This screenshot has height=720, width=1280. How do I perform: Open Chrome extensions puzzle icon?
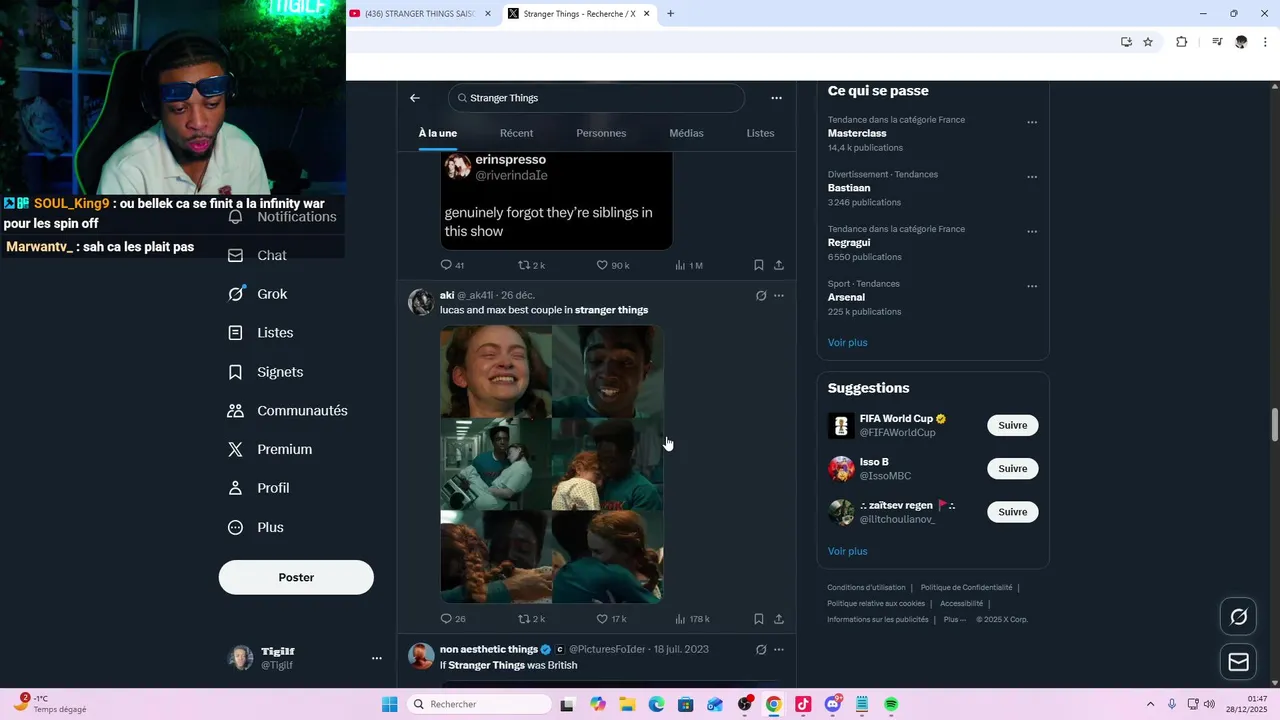click(x=1181, y=42)
